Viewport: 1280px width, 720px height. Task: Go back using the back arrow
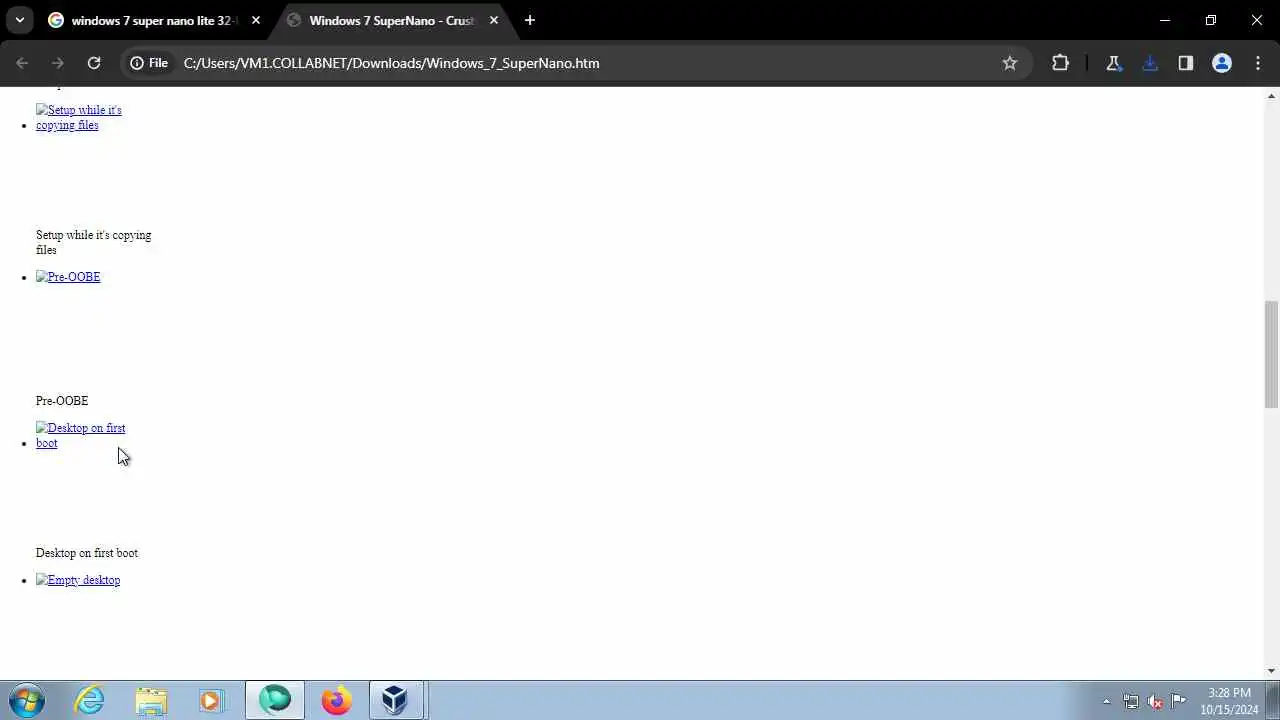click(x=22, y=63)
